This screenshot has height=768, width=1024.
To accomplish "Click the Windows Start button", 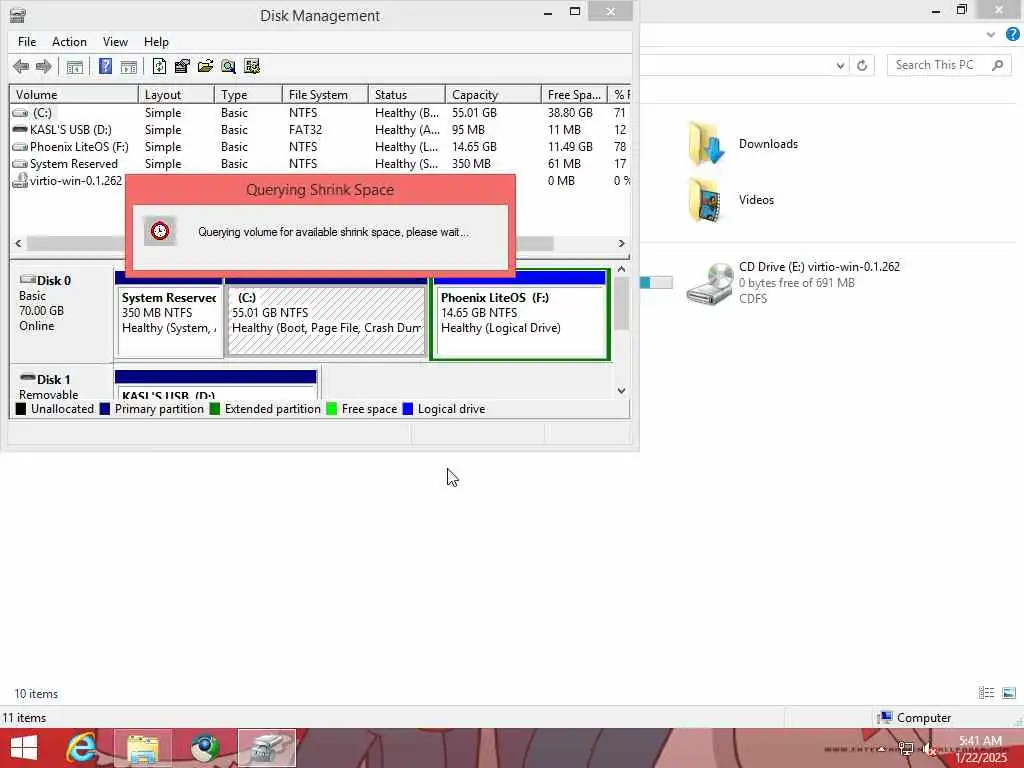I will click(x=24, y=748).
